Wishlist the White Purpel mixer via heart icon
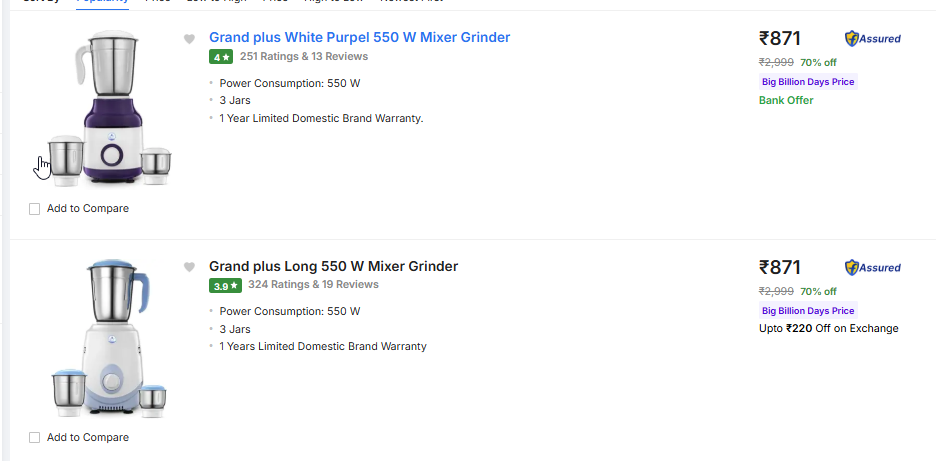This screenshot has height=461, width=936. point(189,39)
